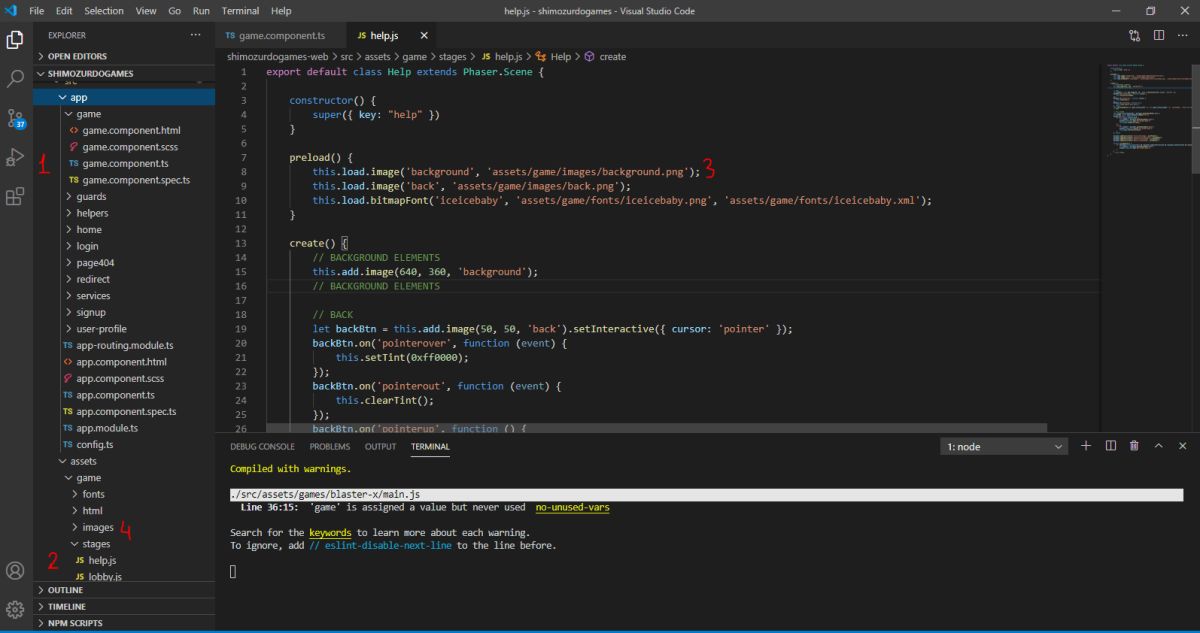Switch to the Problems panel tab

click(x=329, y=446)
